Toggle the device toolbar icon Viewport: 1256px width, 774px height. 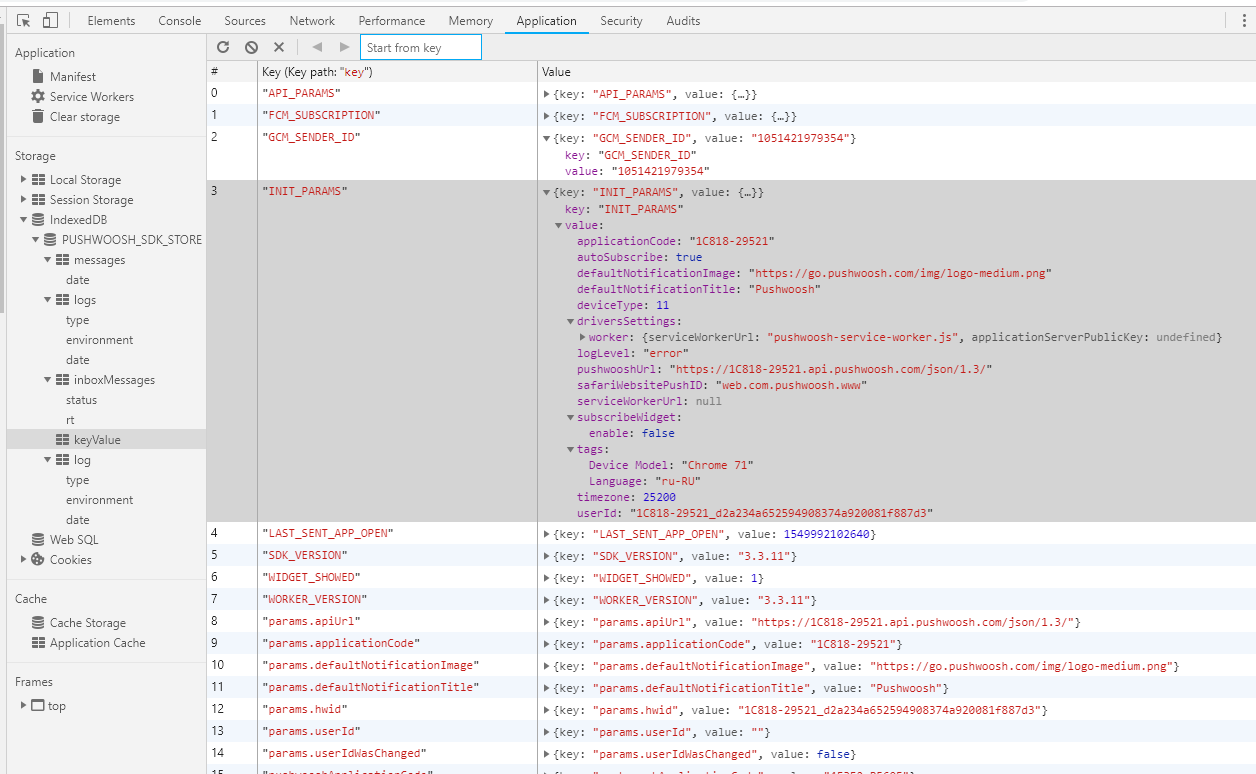click(51, 20)
